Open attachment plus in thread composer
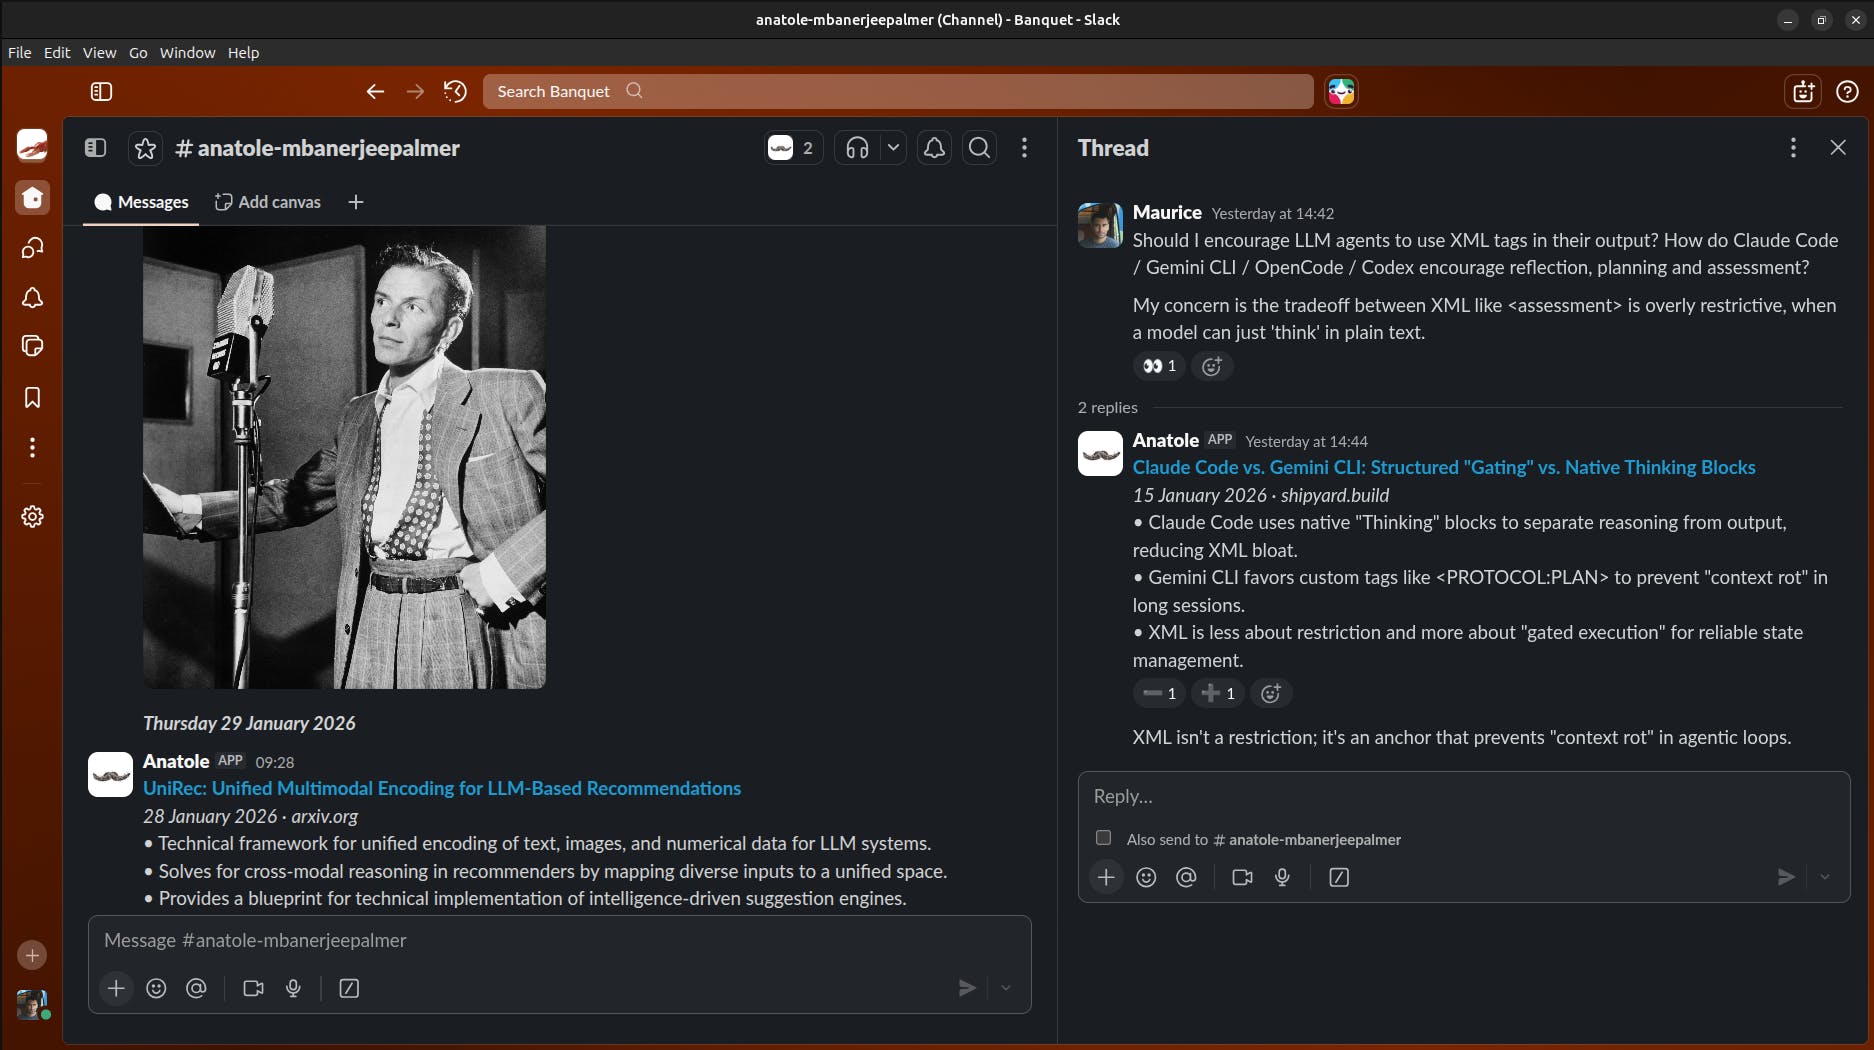The image size is (1874, 1050). click(x=1106, y=877)
